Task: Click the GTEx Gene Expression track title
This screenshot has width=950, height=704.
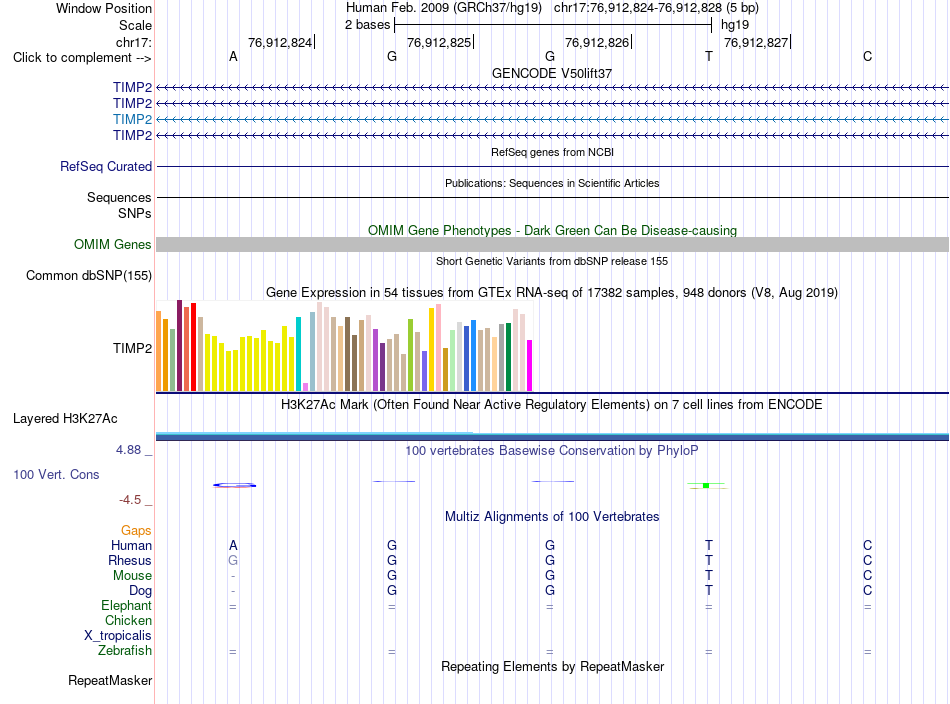Action: pos(552,293)
